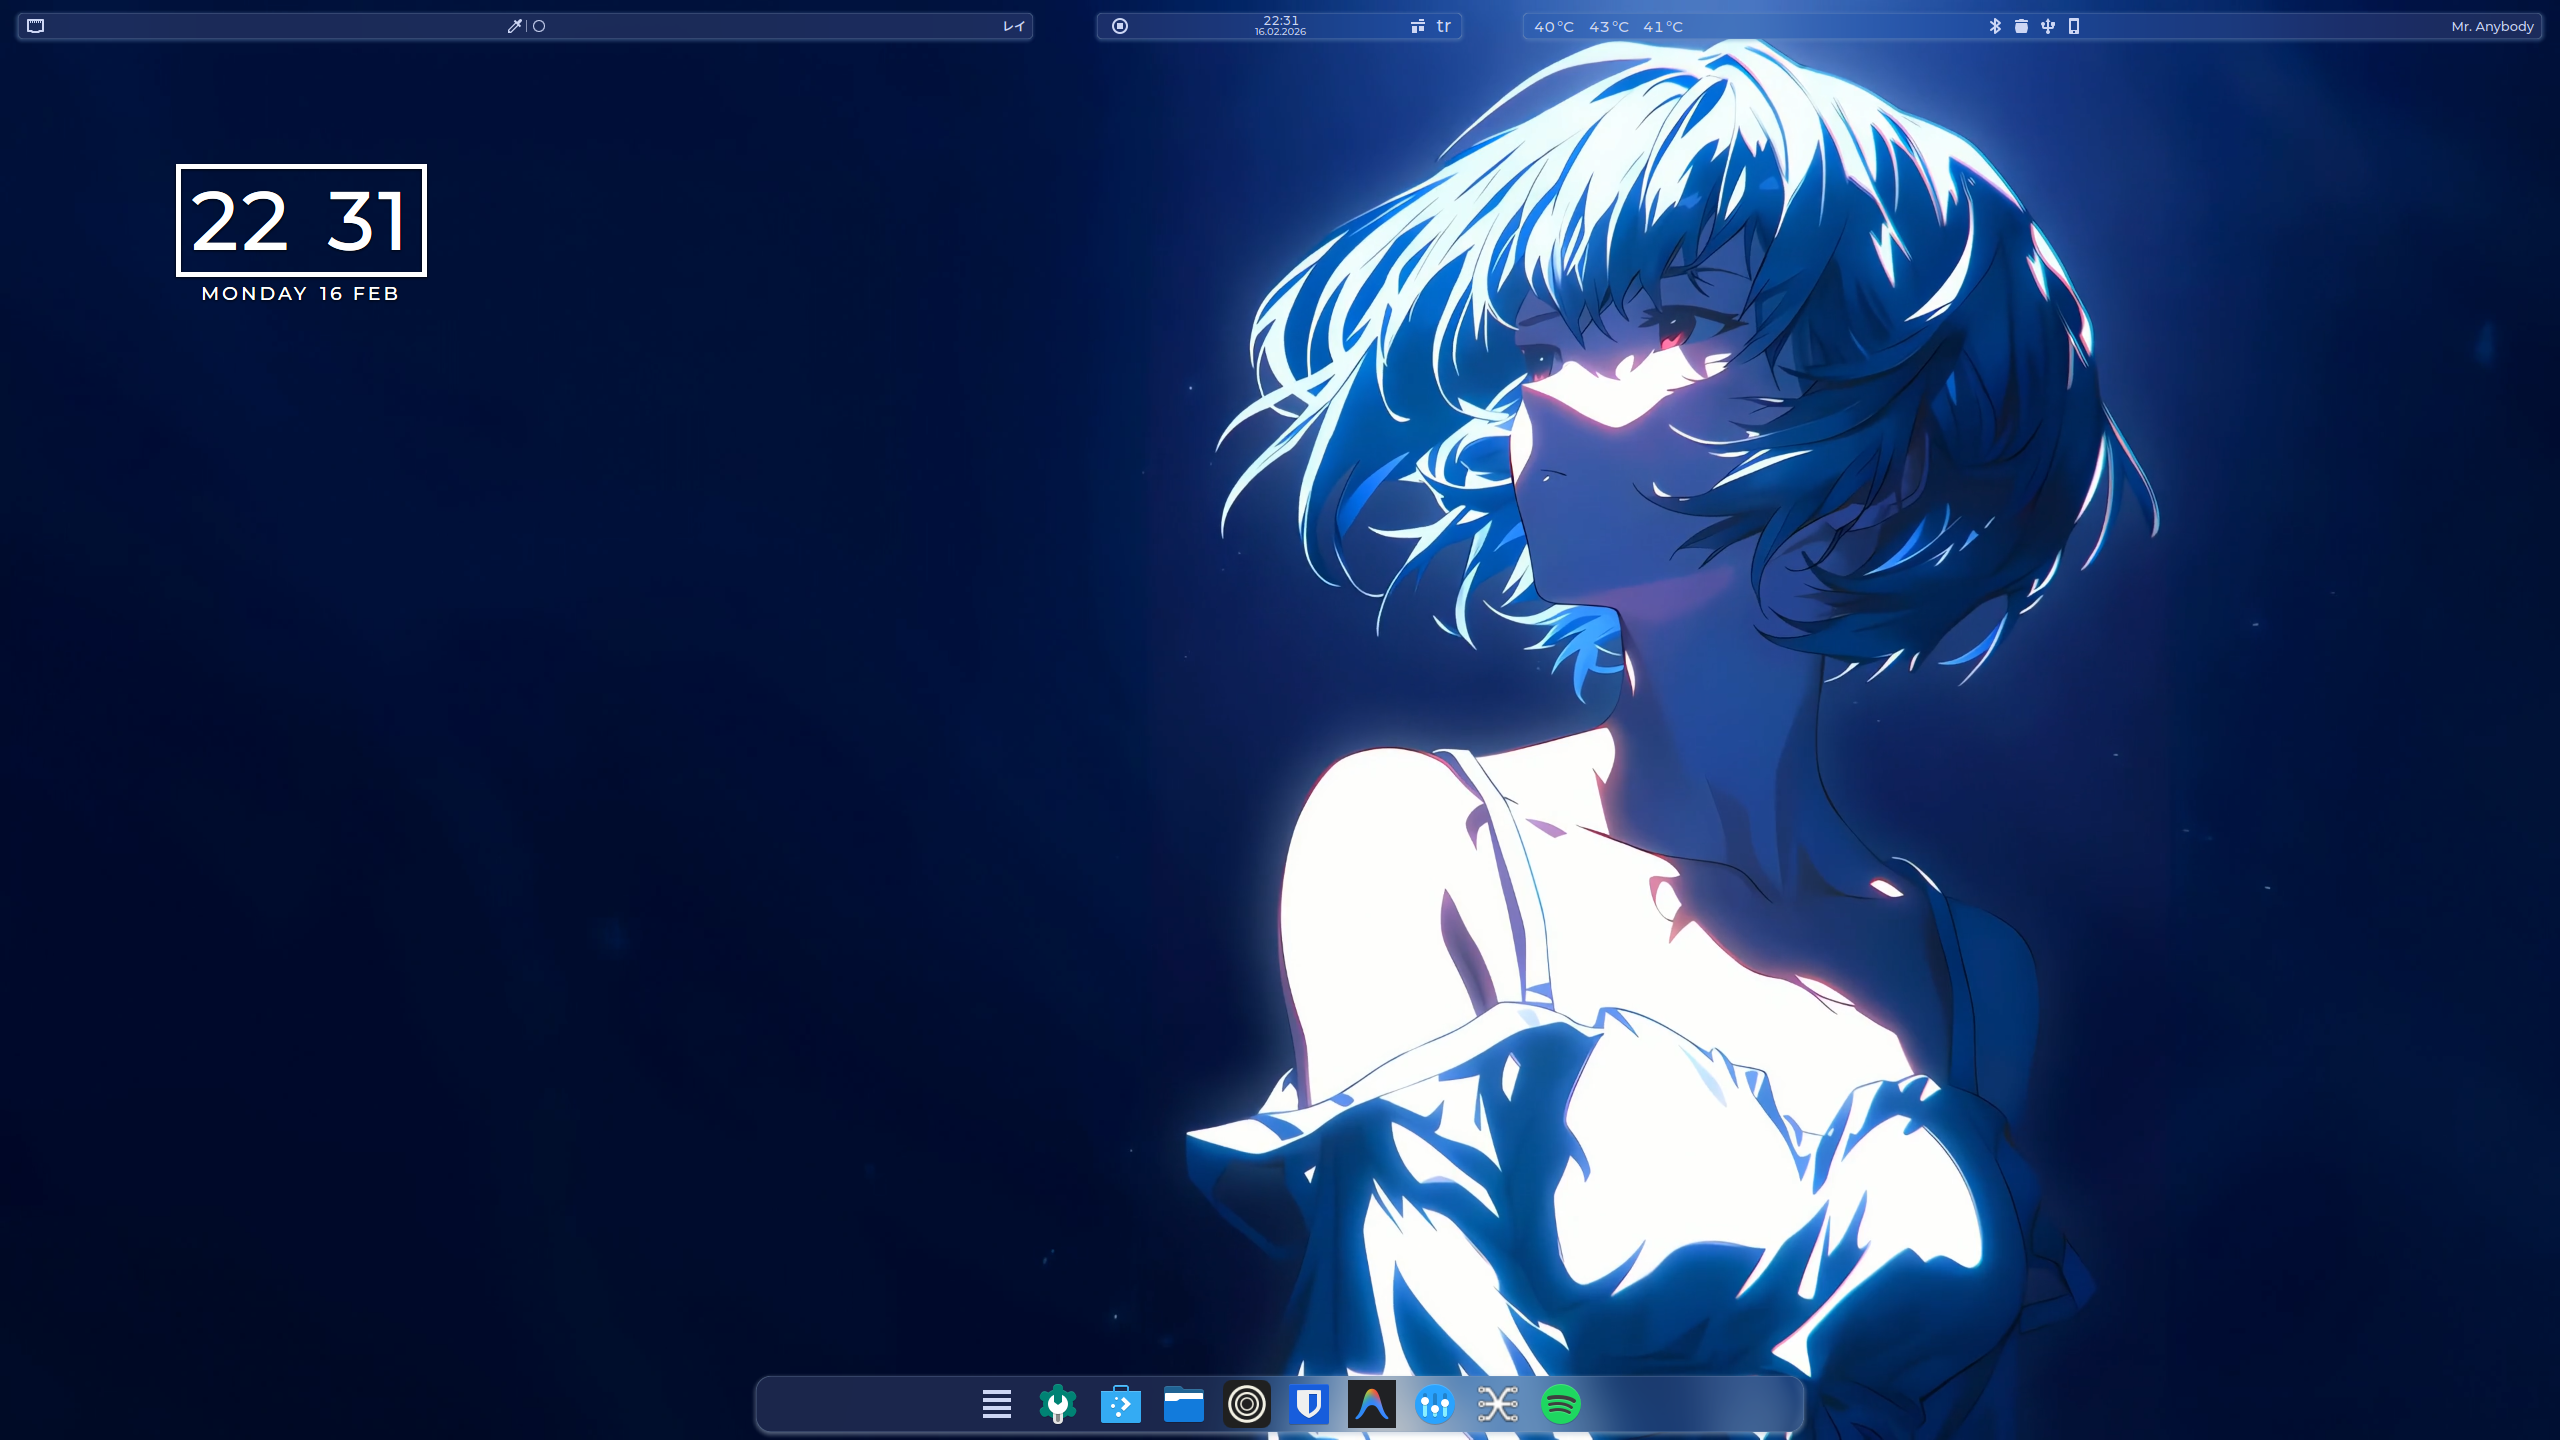Launch the concentric circles app in dock
The height and width of the screenshot is (1440, 2560).
(x=1247, y=1404)
